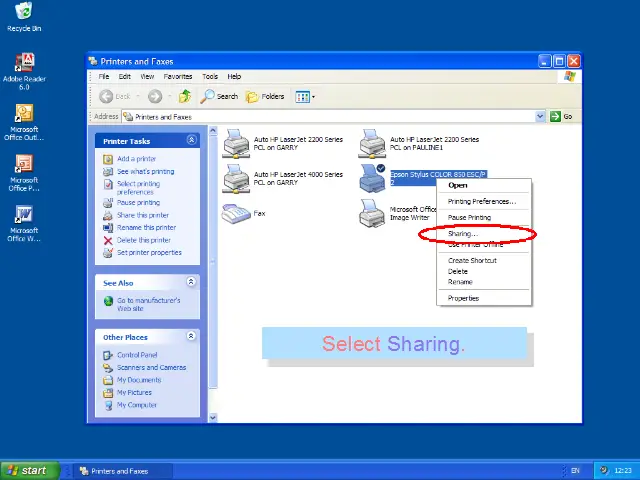Screen dimensions: 640x480
Task: Open Microsoft Office Word shortcut
Action: 24,223
